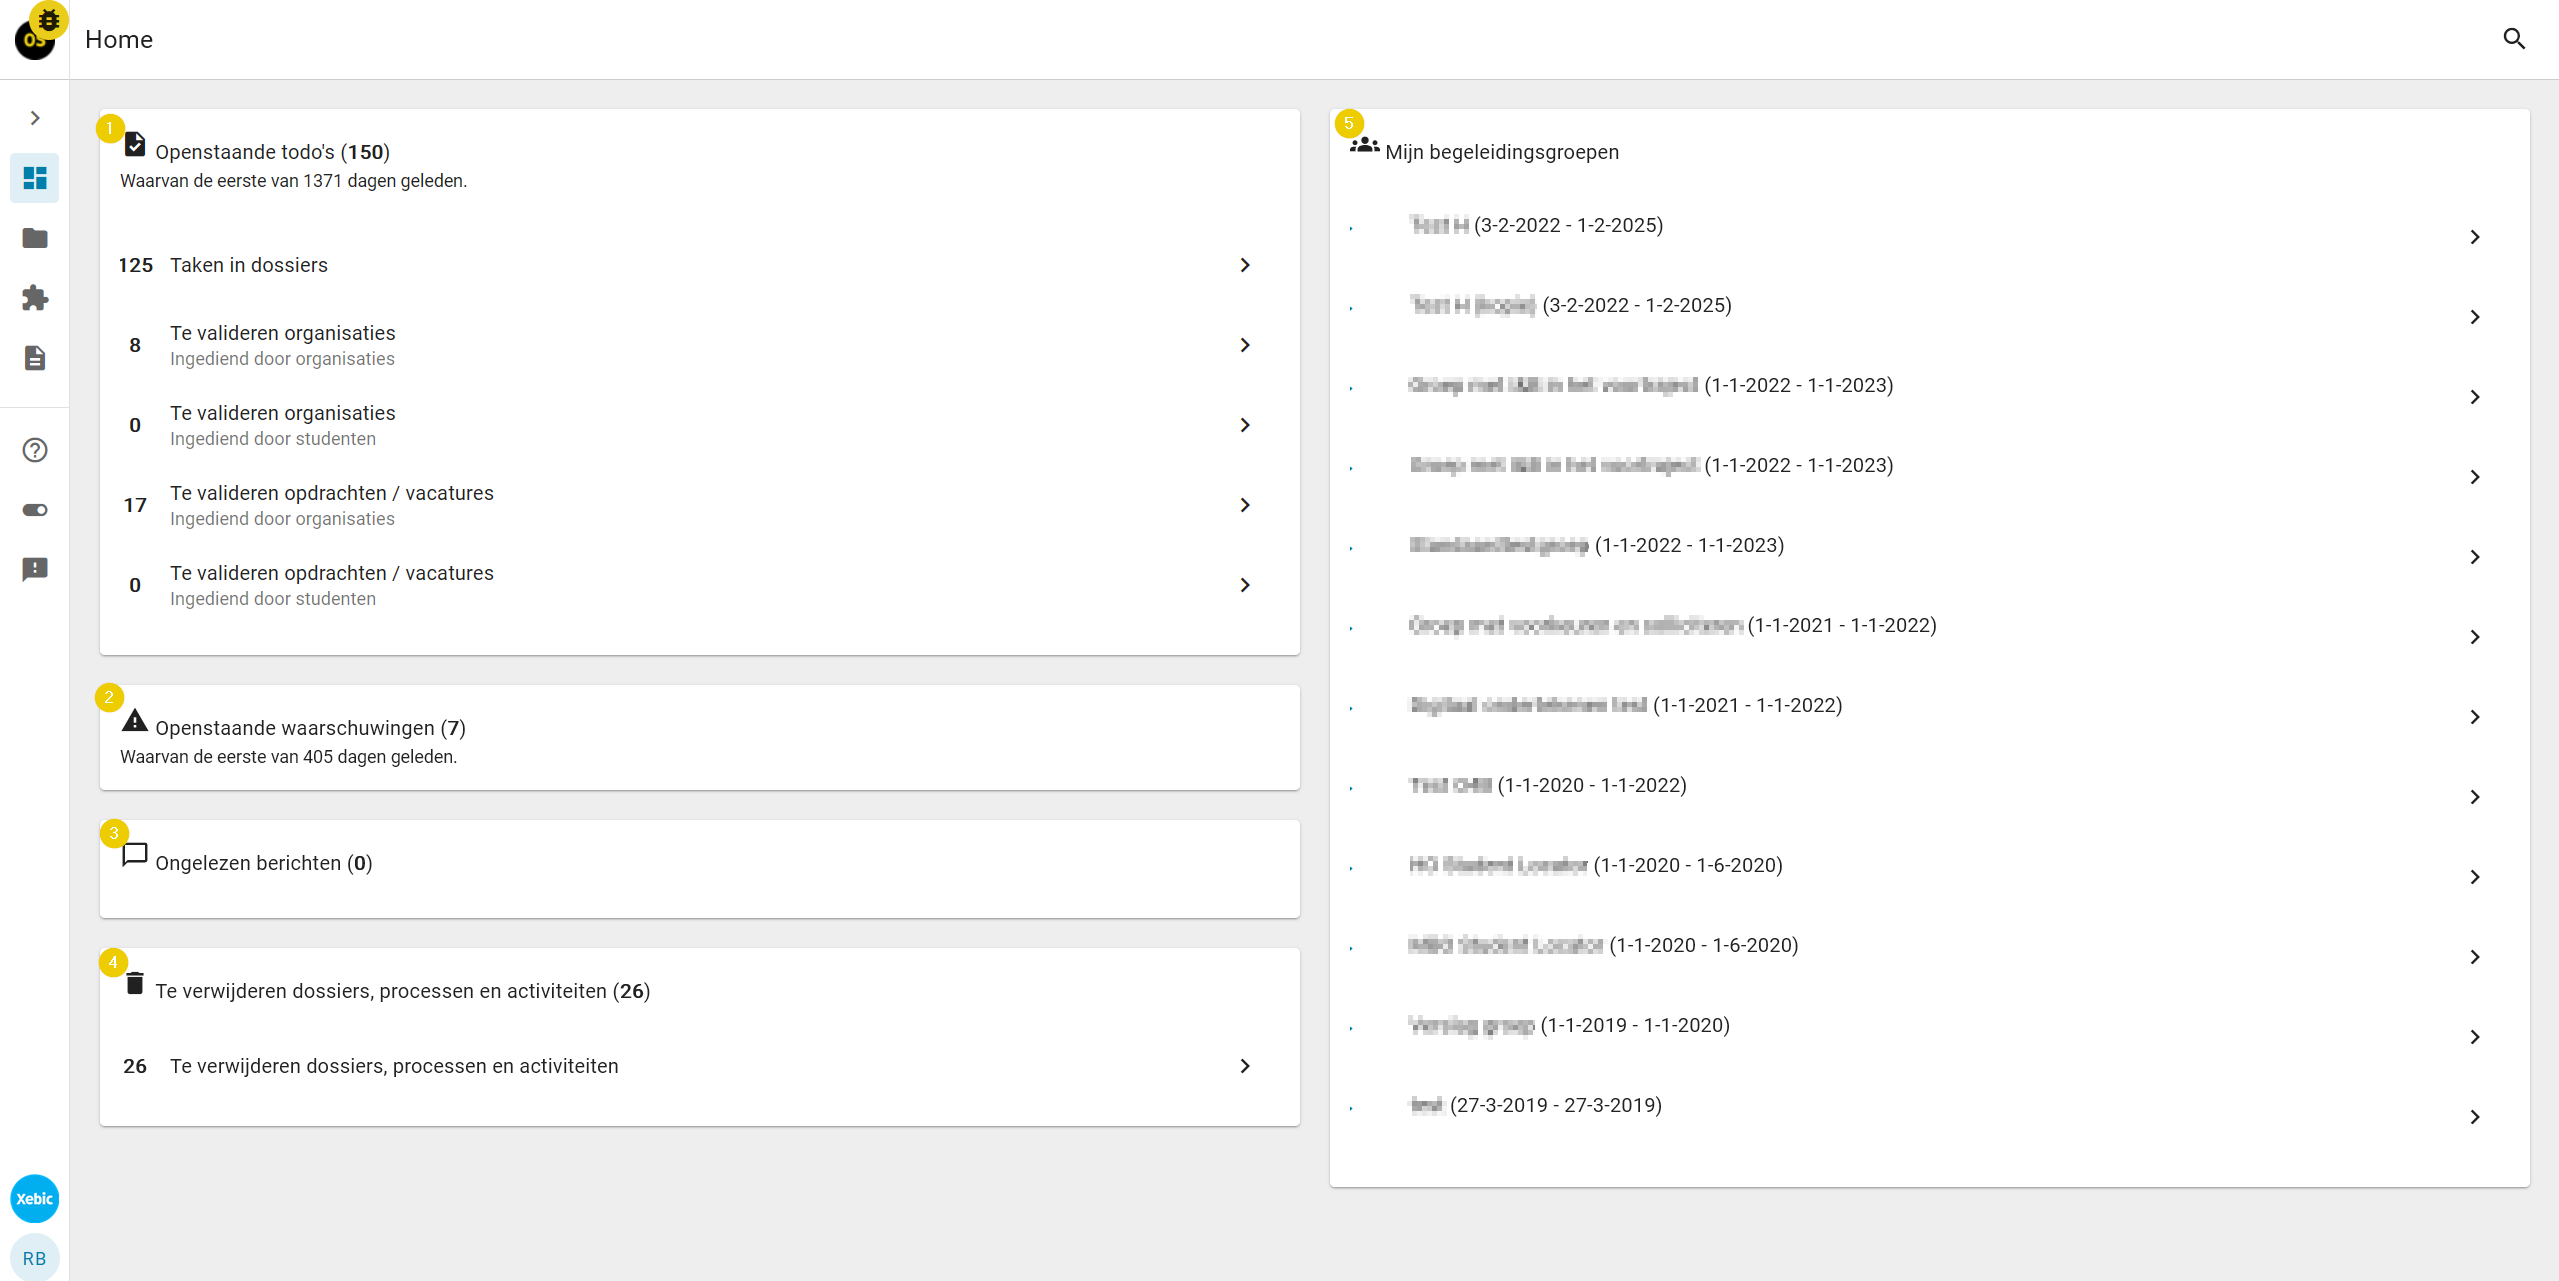Click the RB user avatar
The height and width of the screenshot is (1281, 2559).
tap(34, 1258)
